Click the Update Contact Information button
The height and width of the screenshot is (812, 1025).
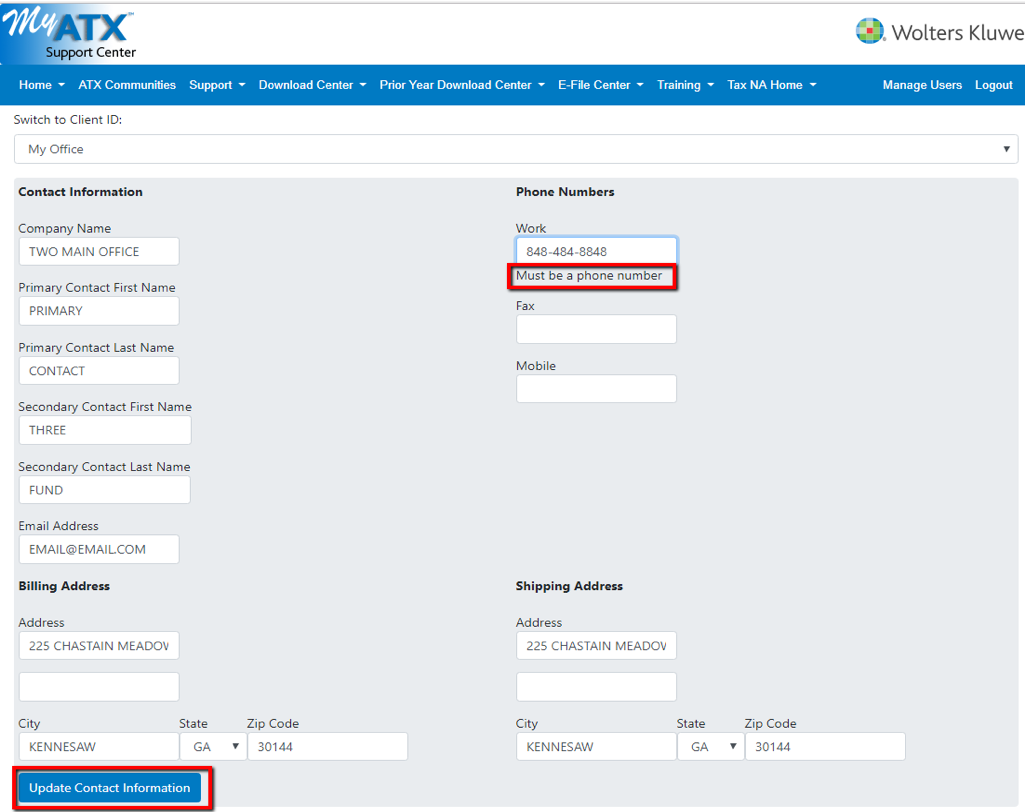[x=110, y=788]
